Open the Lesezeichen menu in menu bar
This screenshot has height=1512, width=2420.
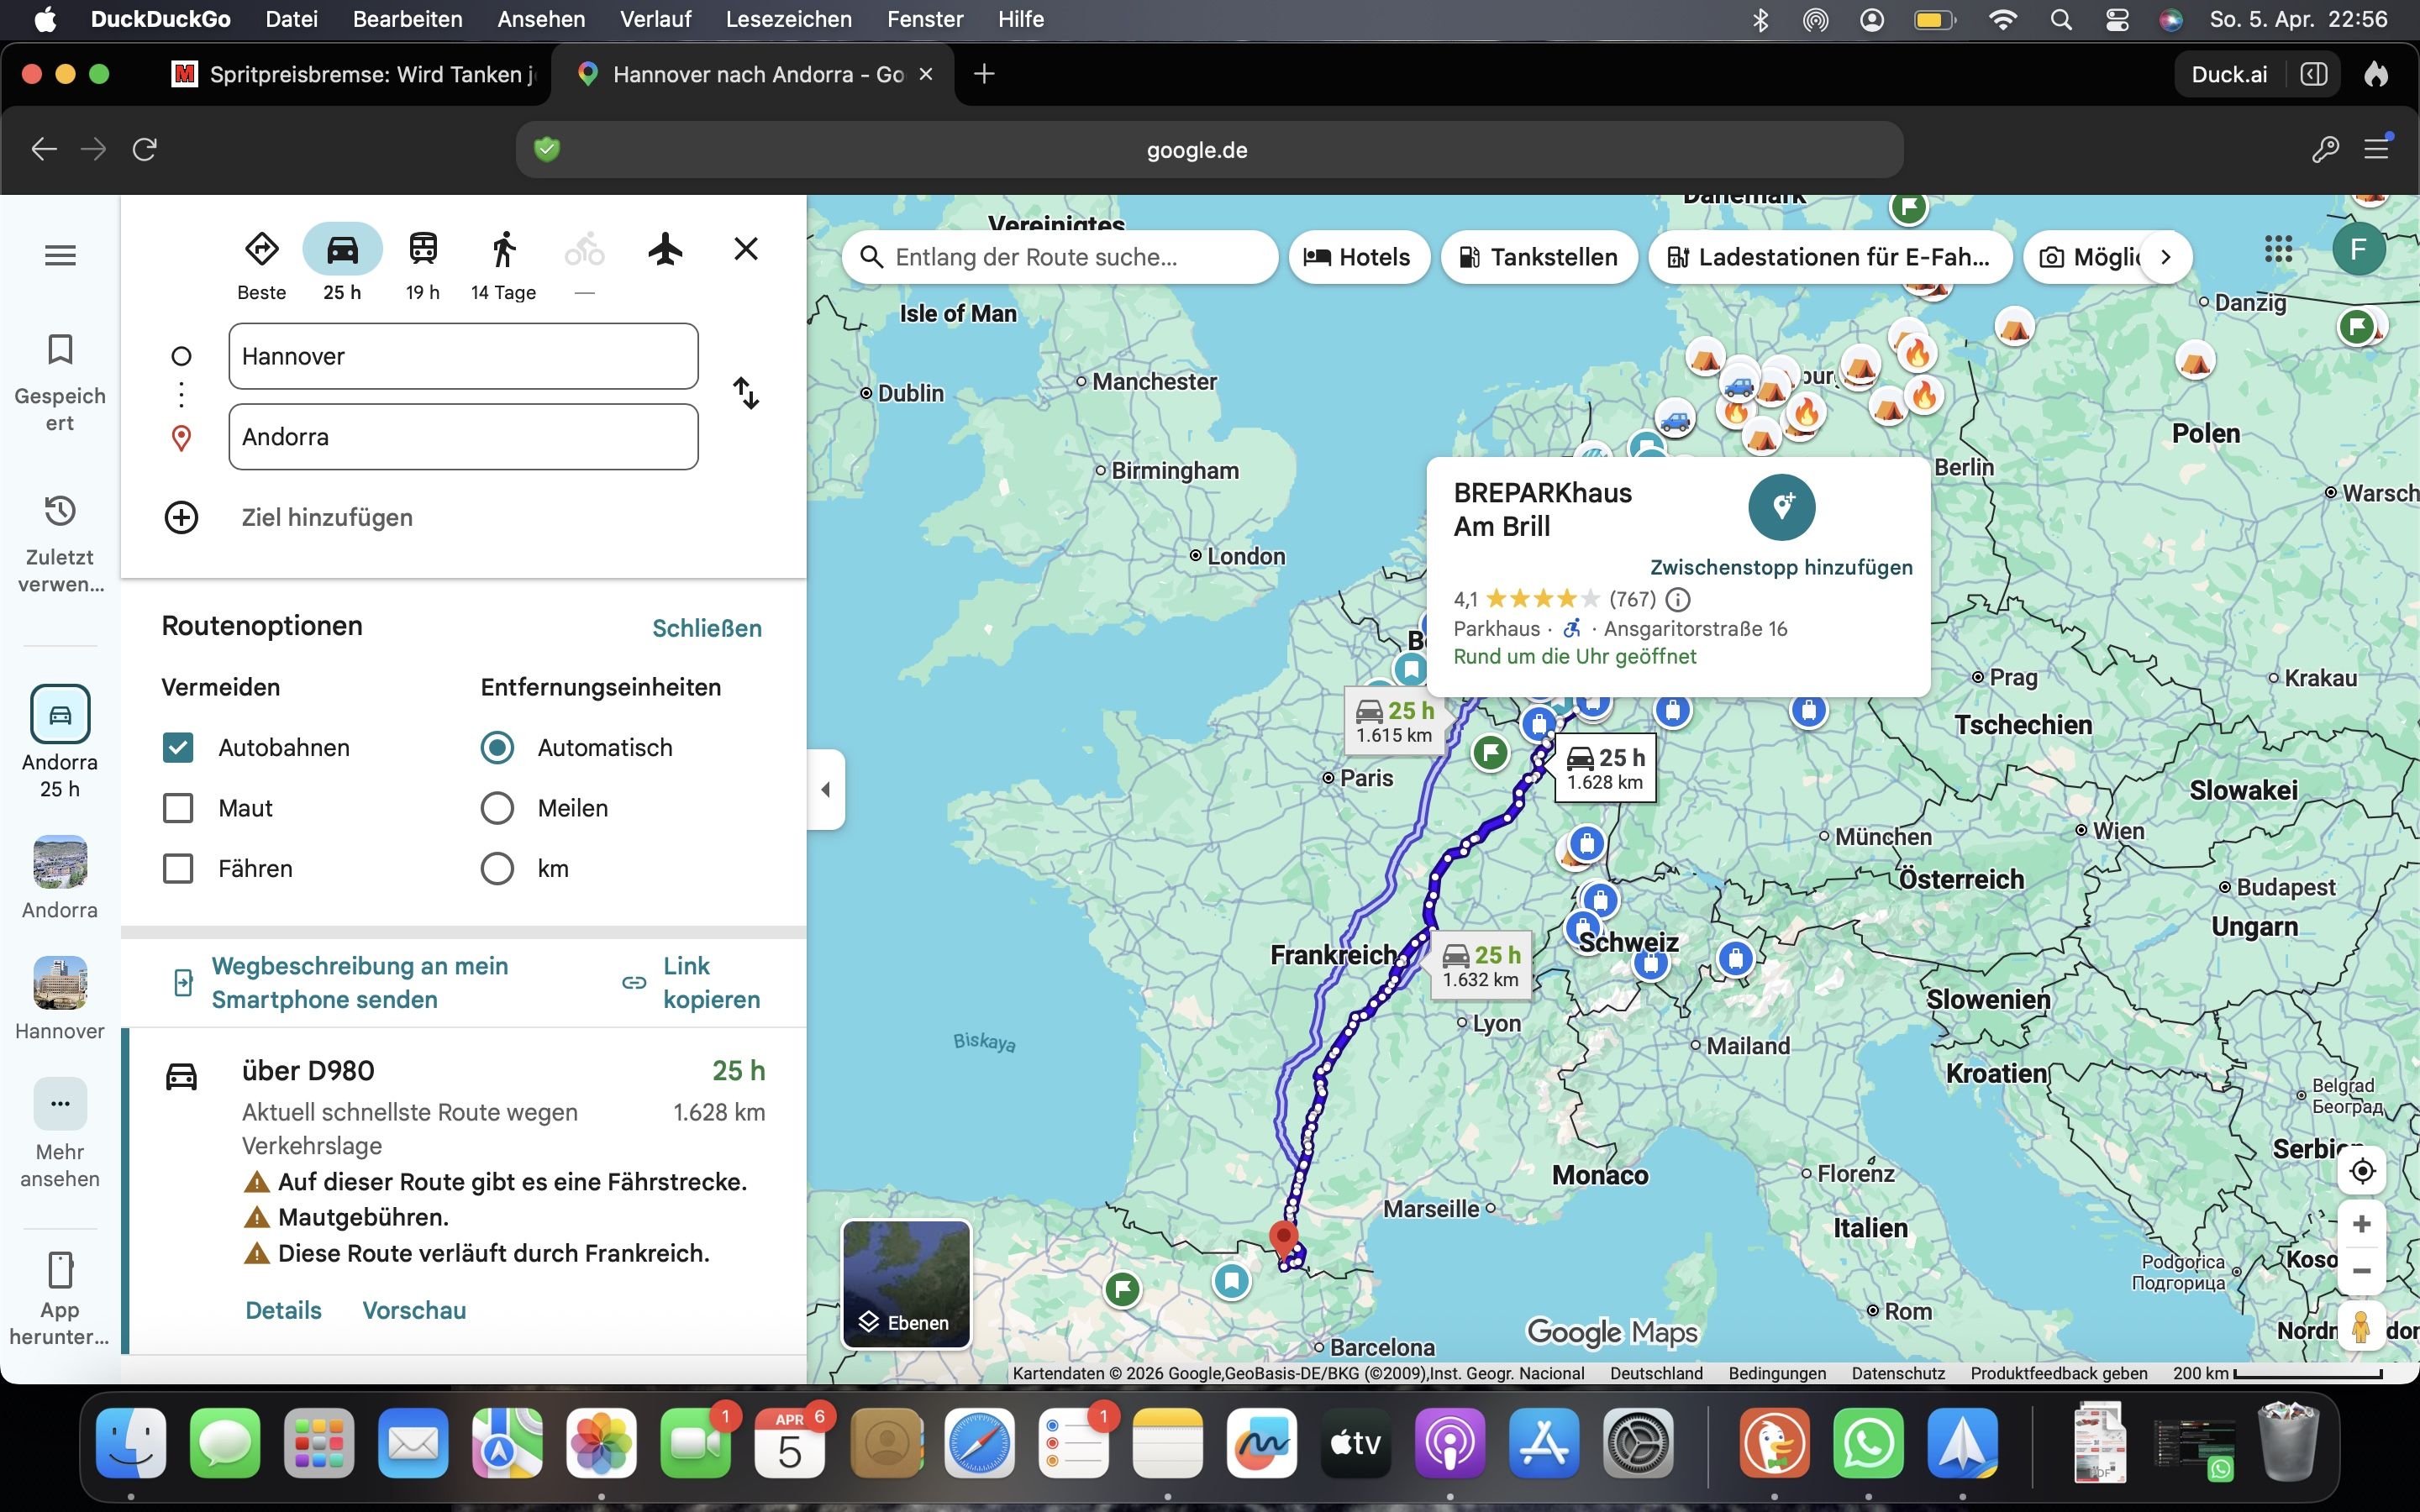788,19
